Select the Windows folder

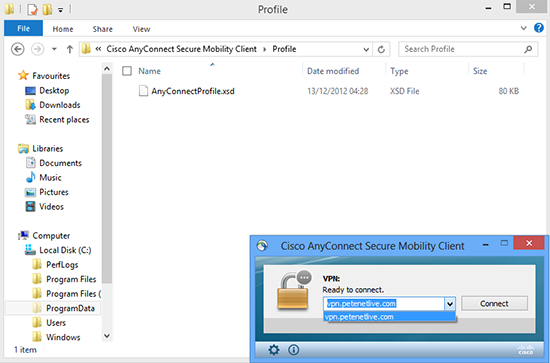pos(63,337)
